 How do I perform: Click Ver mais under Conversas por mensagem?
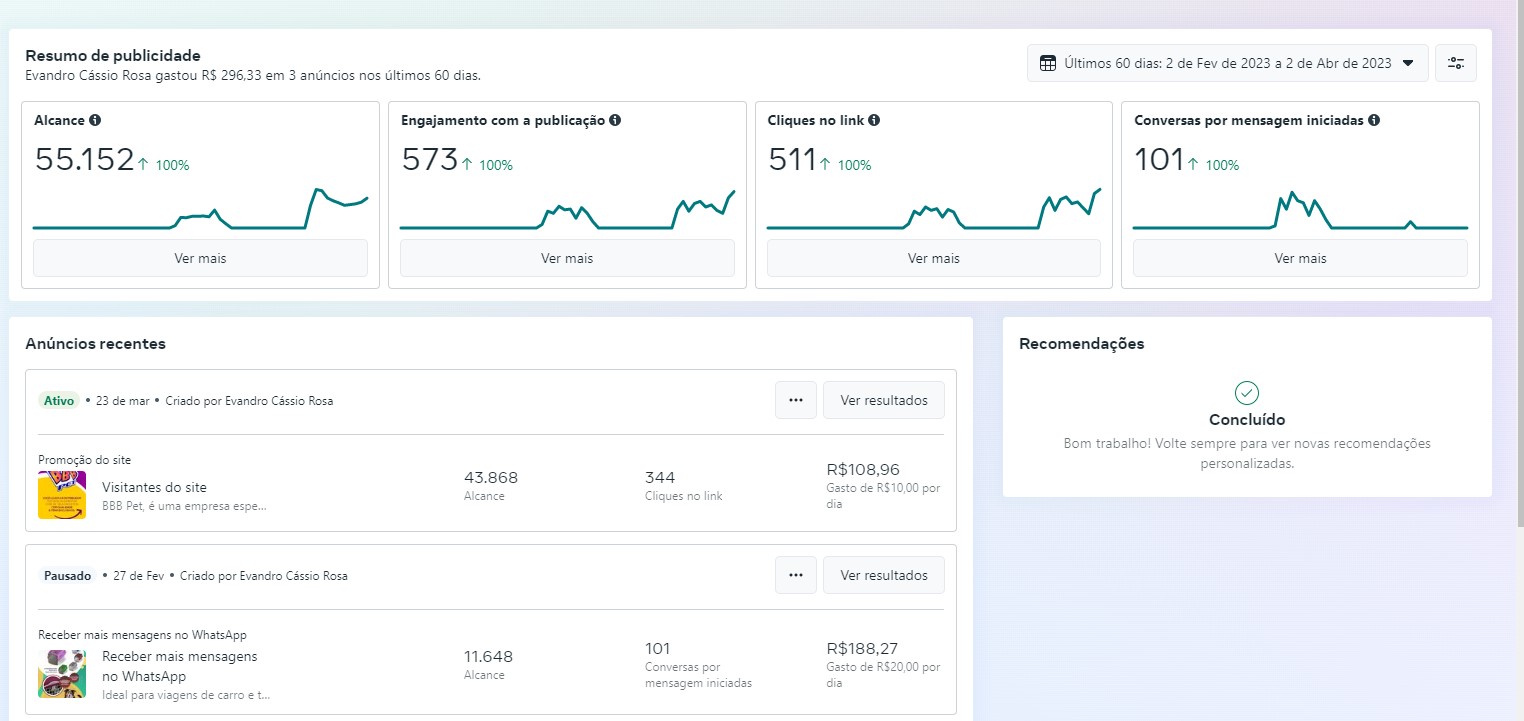1300,258
